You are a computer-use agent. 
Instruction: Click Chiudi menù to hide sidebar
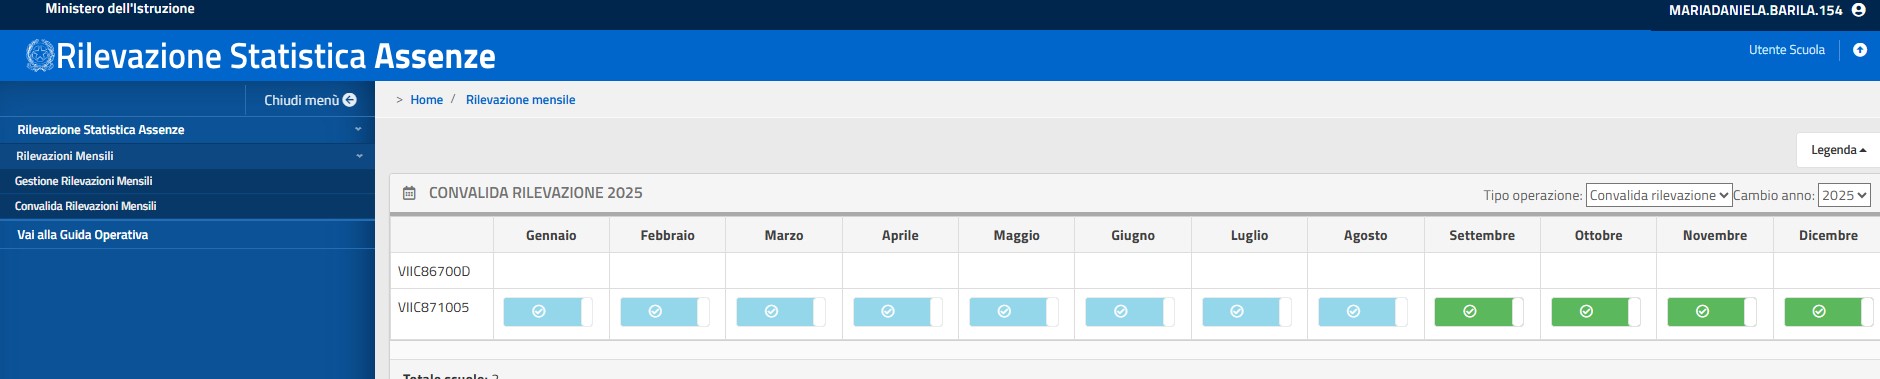pos(310,100)
